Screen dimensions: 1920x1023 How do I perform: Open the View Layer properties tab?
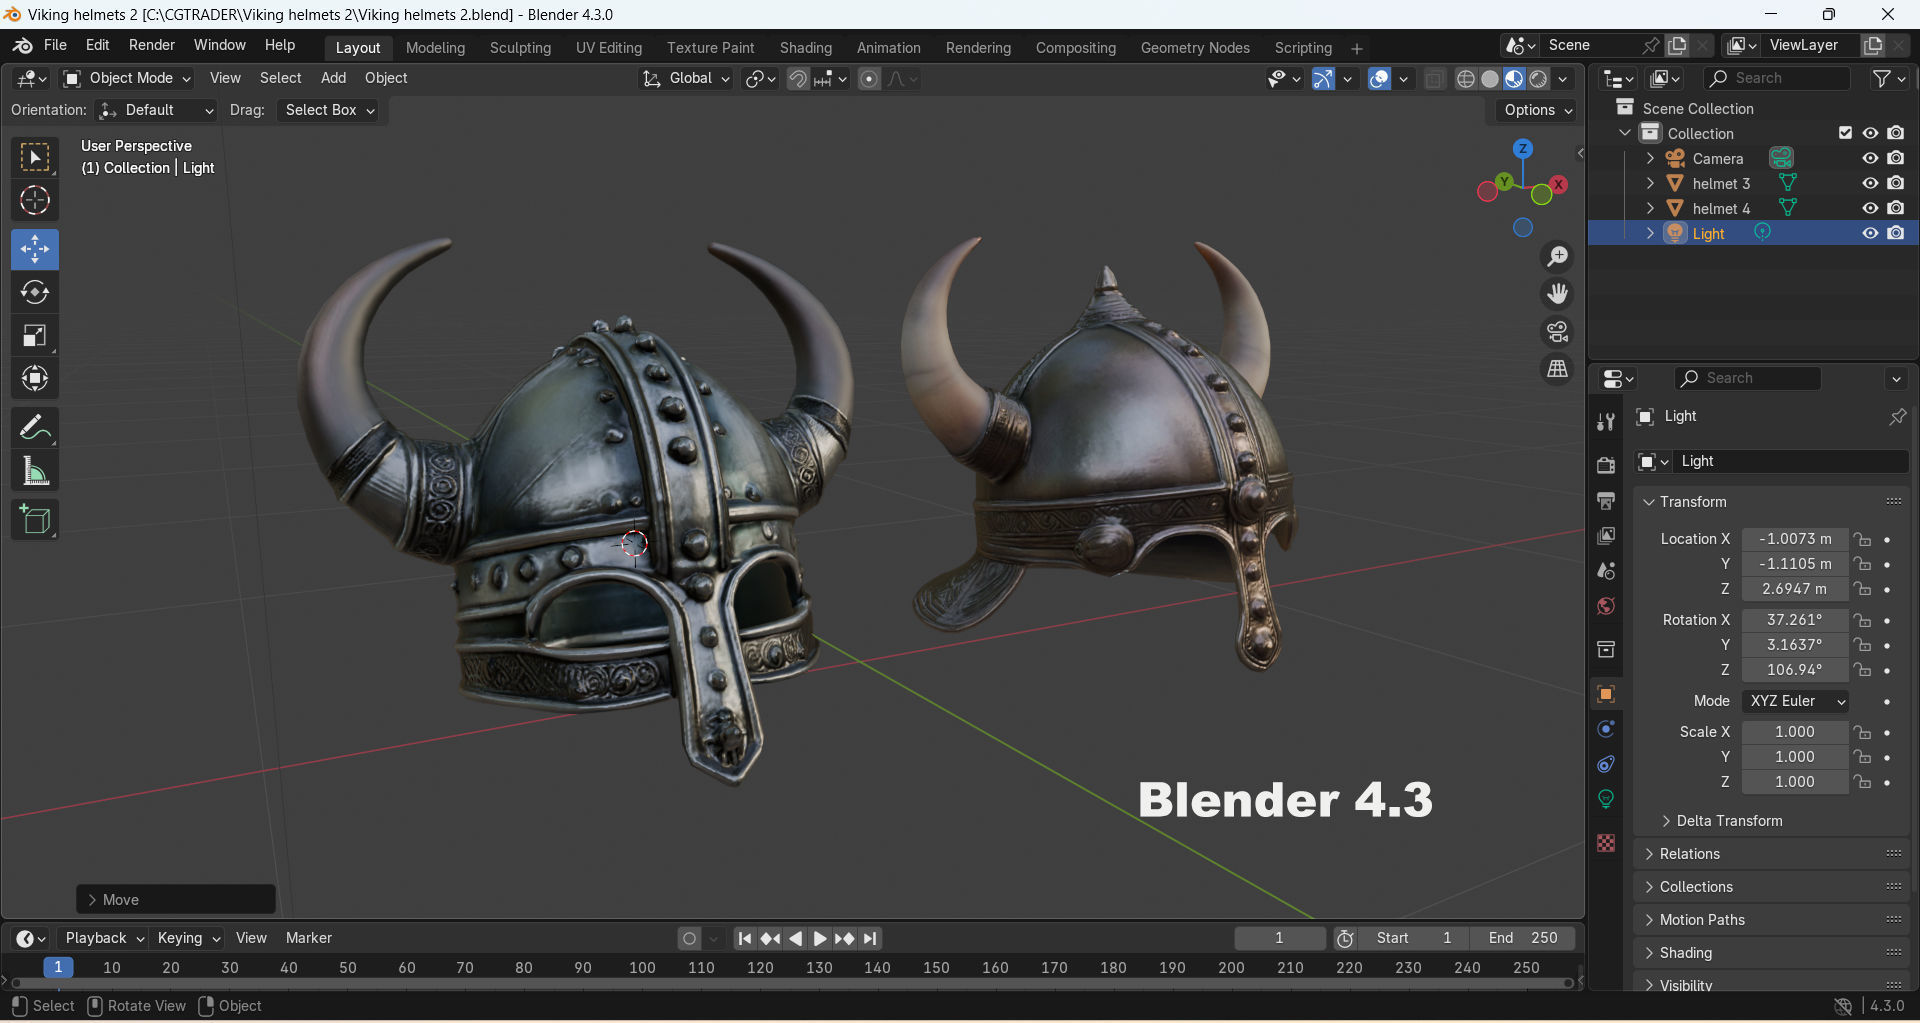[x=1606, y=536]
